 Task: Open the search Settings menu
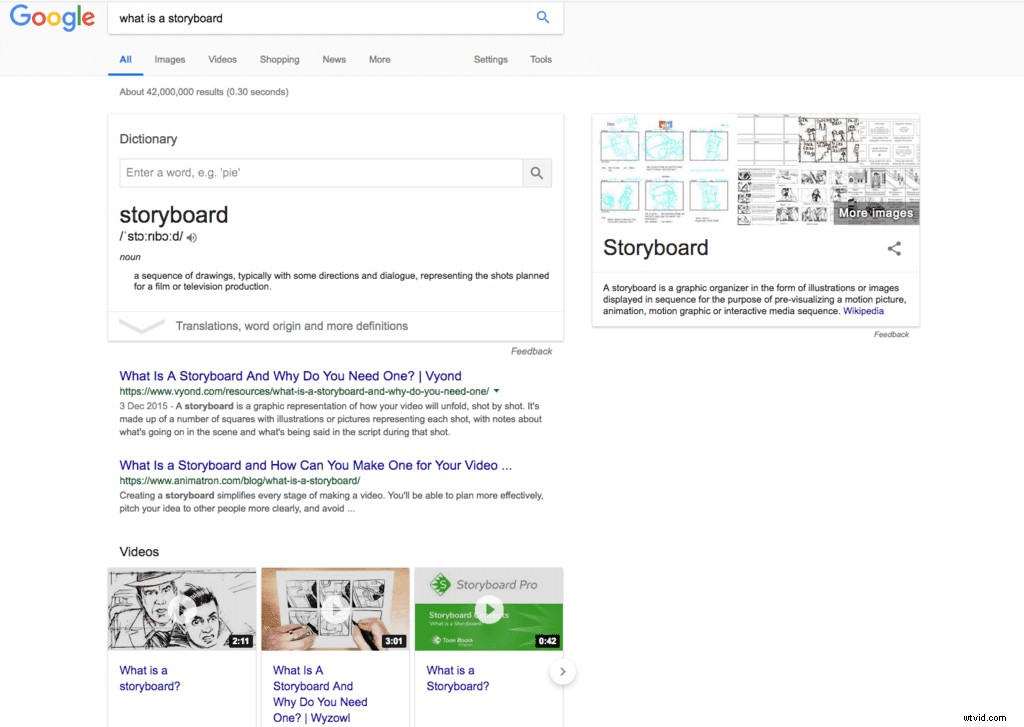490,59
